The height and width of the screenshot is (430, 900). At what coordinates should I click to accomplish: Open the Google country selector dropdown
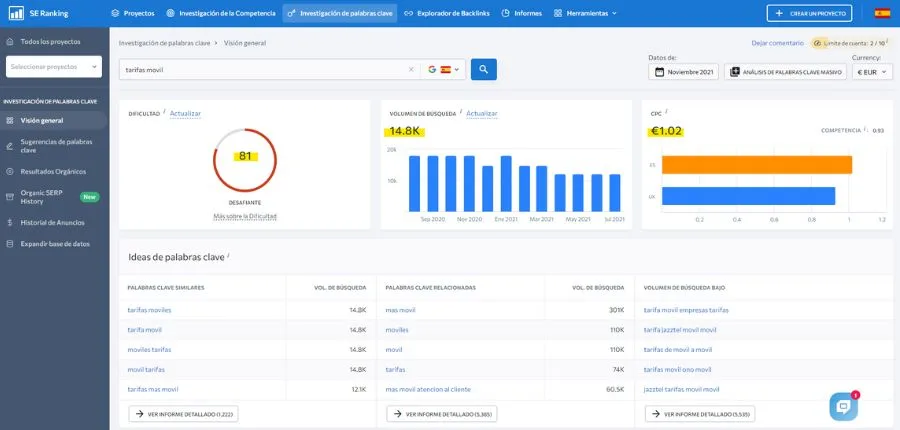point(445,70)
